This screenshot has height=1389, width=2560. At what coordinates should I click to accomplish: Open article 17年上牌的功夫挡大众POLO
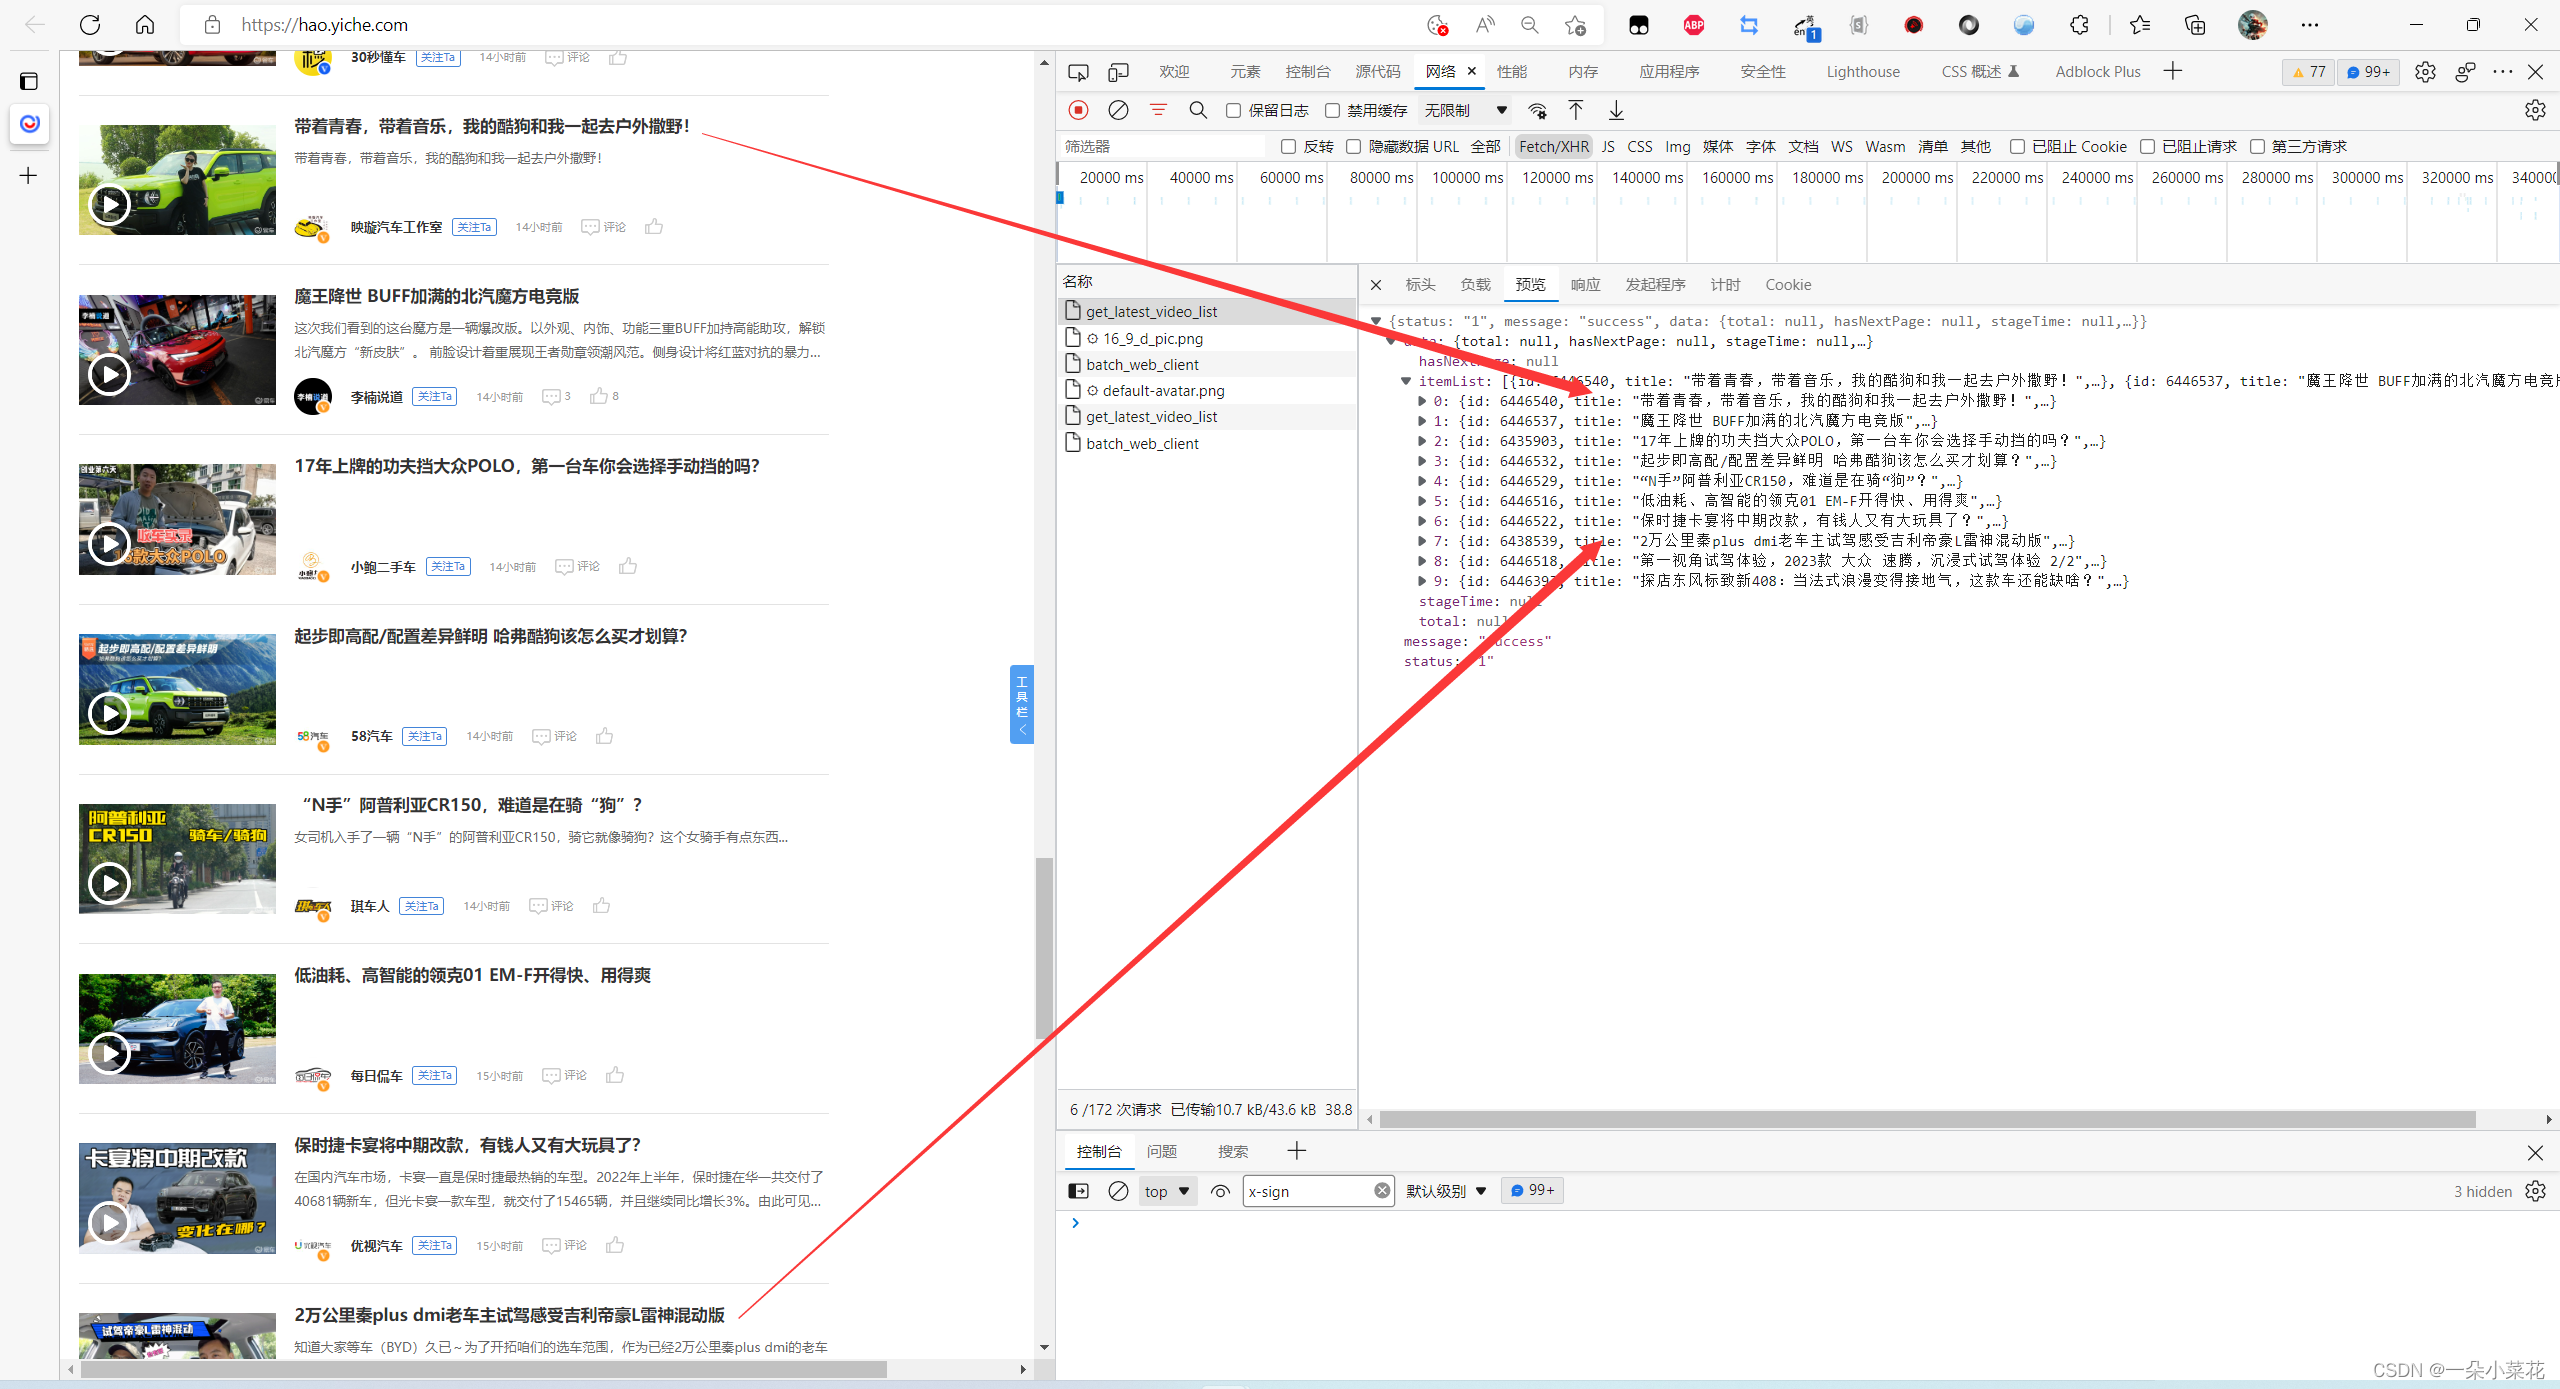coord(527,466)
